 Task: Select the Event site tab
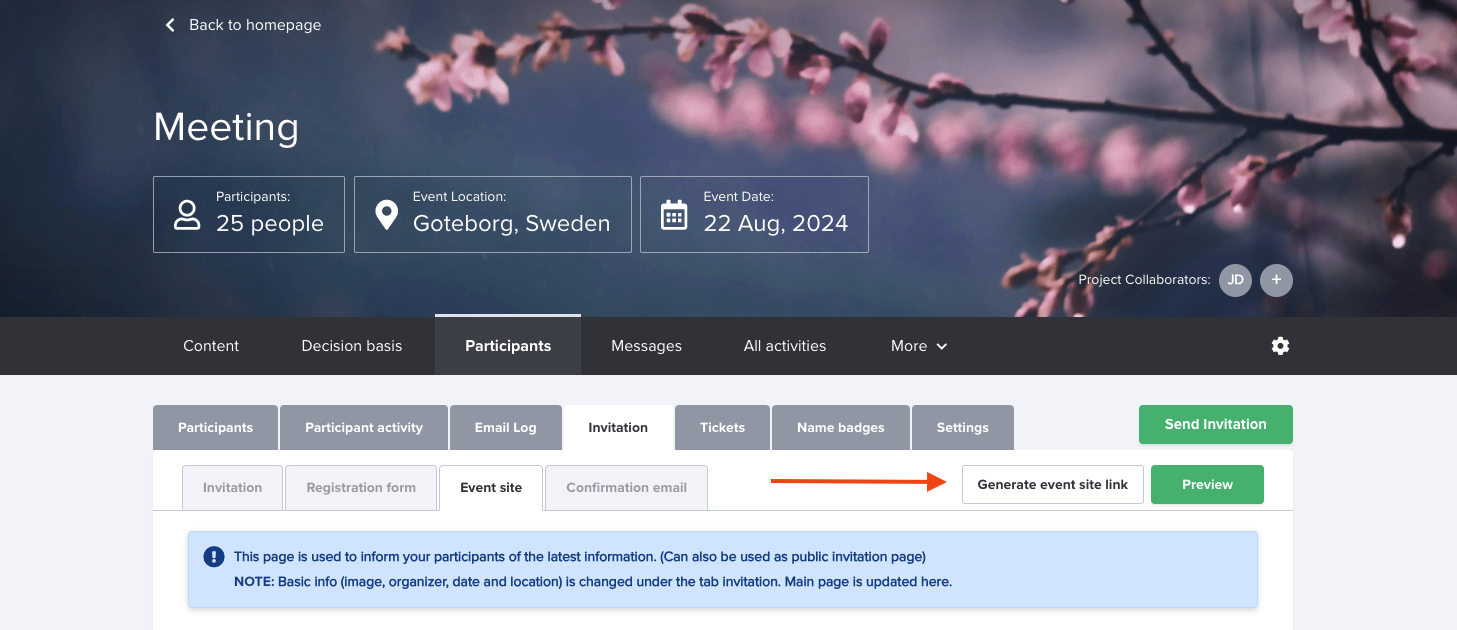[x=491, y=488]
